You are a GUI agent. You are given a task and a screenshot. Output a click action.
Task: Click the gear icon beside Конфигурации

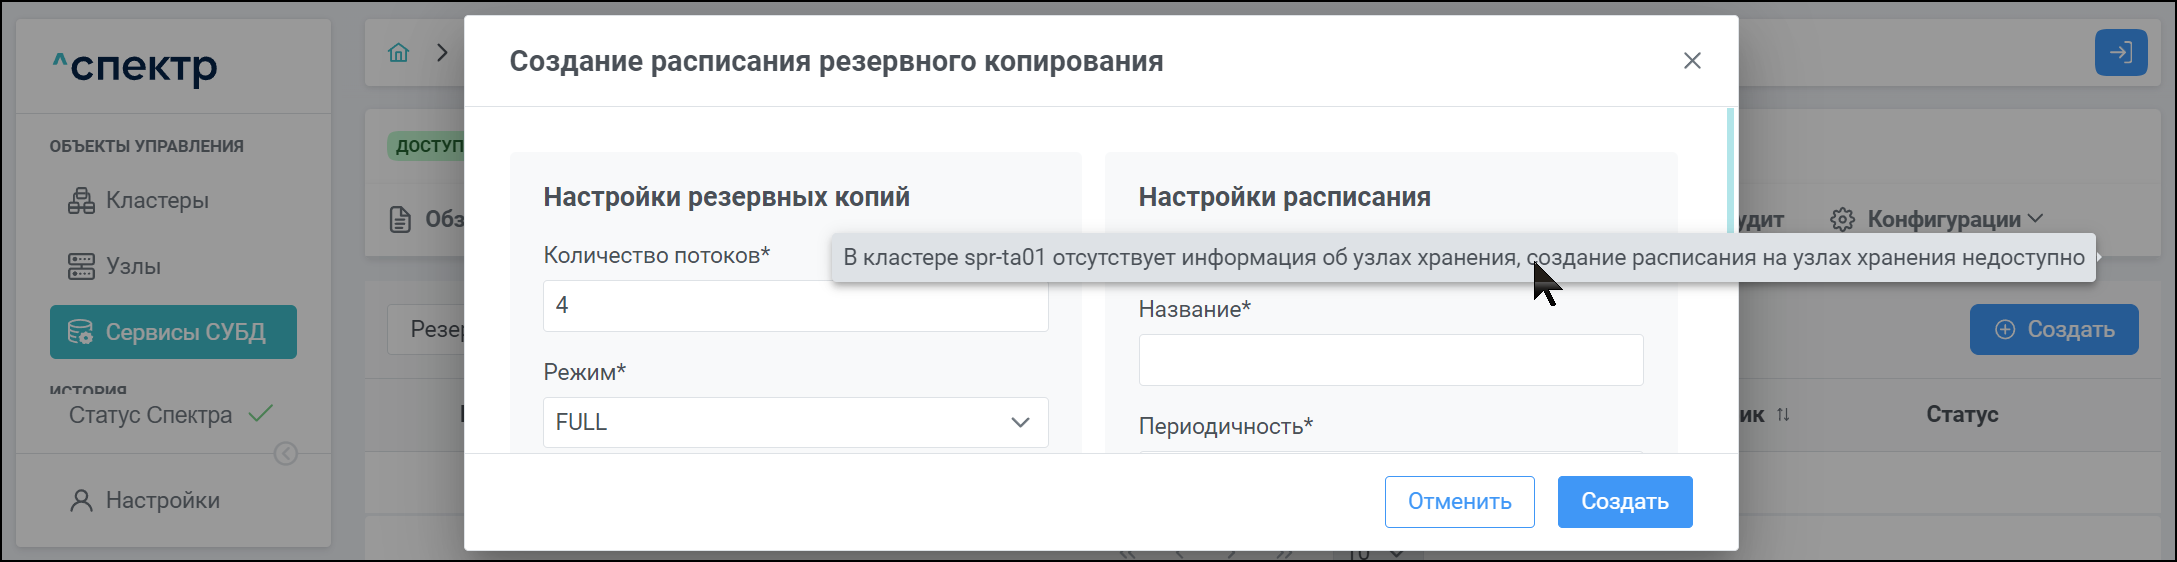coord(1842,220)
